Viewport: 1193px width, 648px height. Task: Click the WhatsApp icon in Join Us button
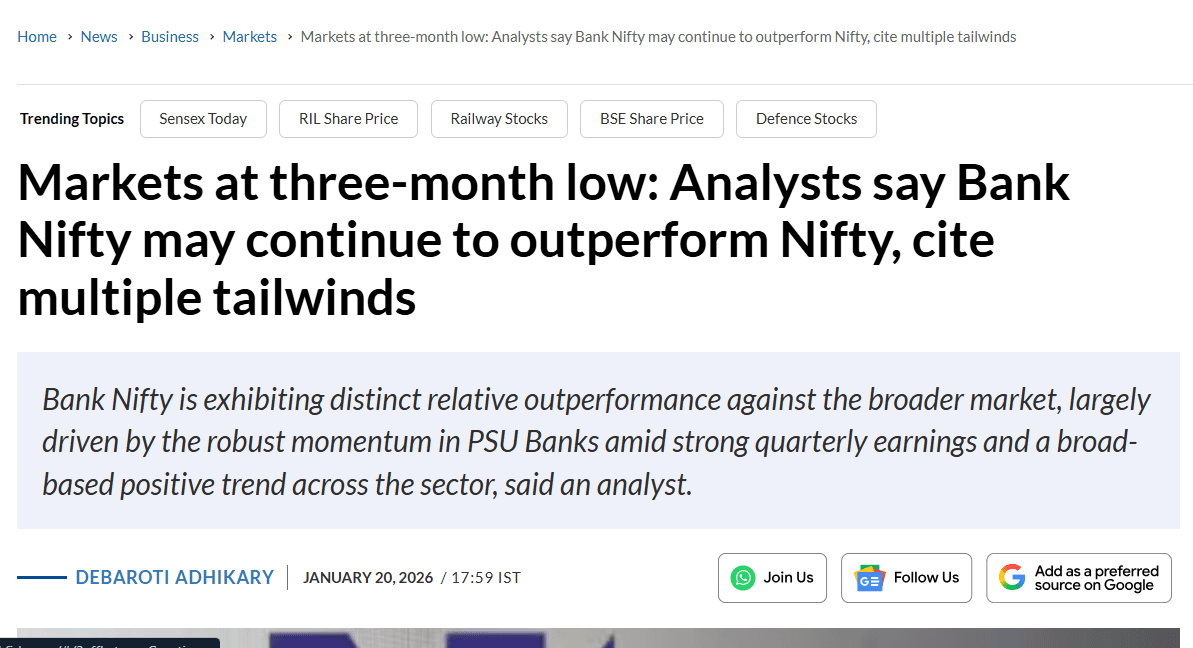pos(743,577)
